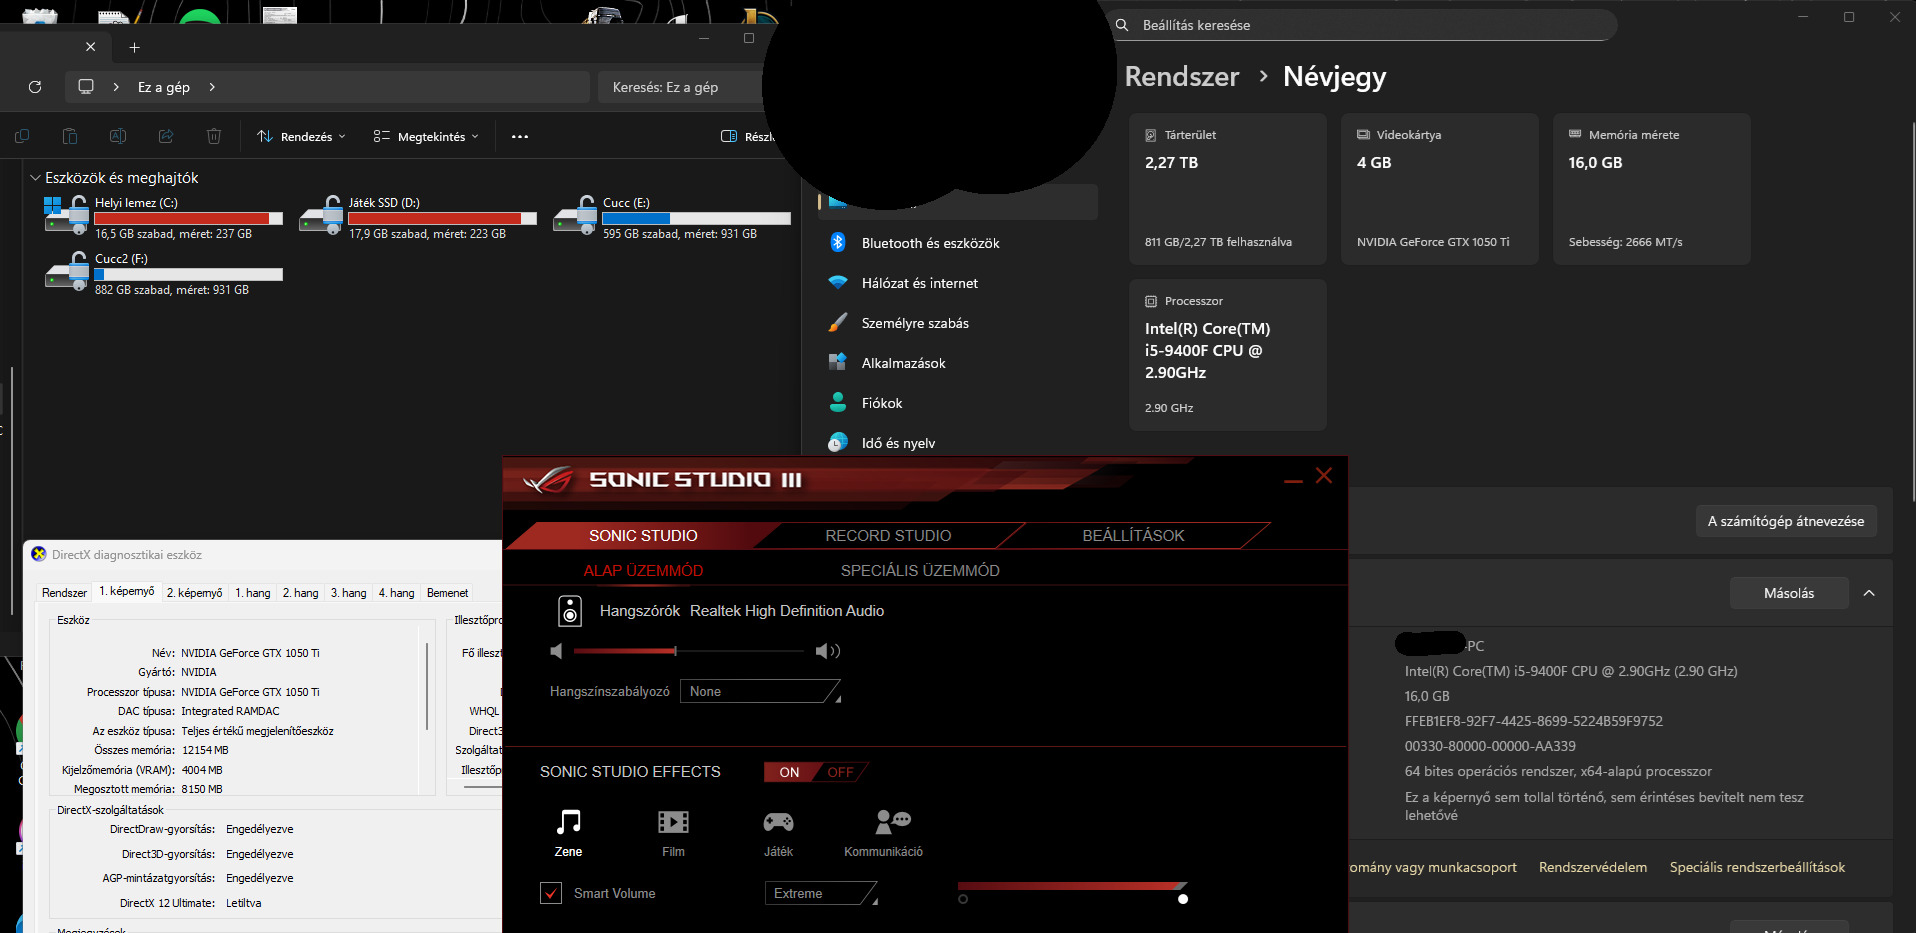The image size is (1916, 933).
Task: Uncheck the Smart Volume checkbox
Action: (x=551, y=893)
